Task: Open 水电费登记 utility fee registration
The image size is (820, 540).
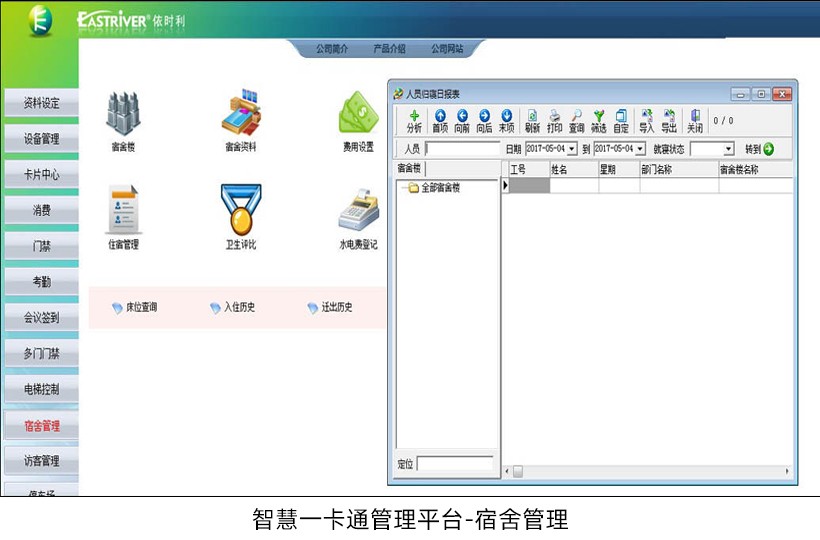Action: [x=358, y=217]
